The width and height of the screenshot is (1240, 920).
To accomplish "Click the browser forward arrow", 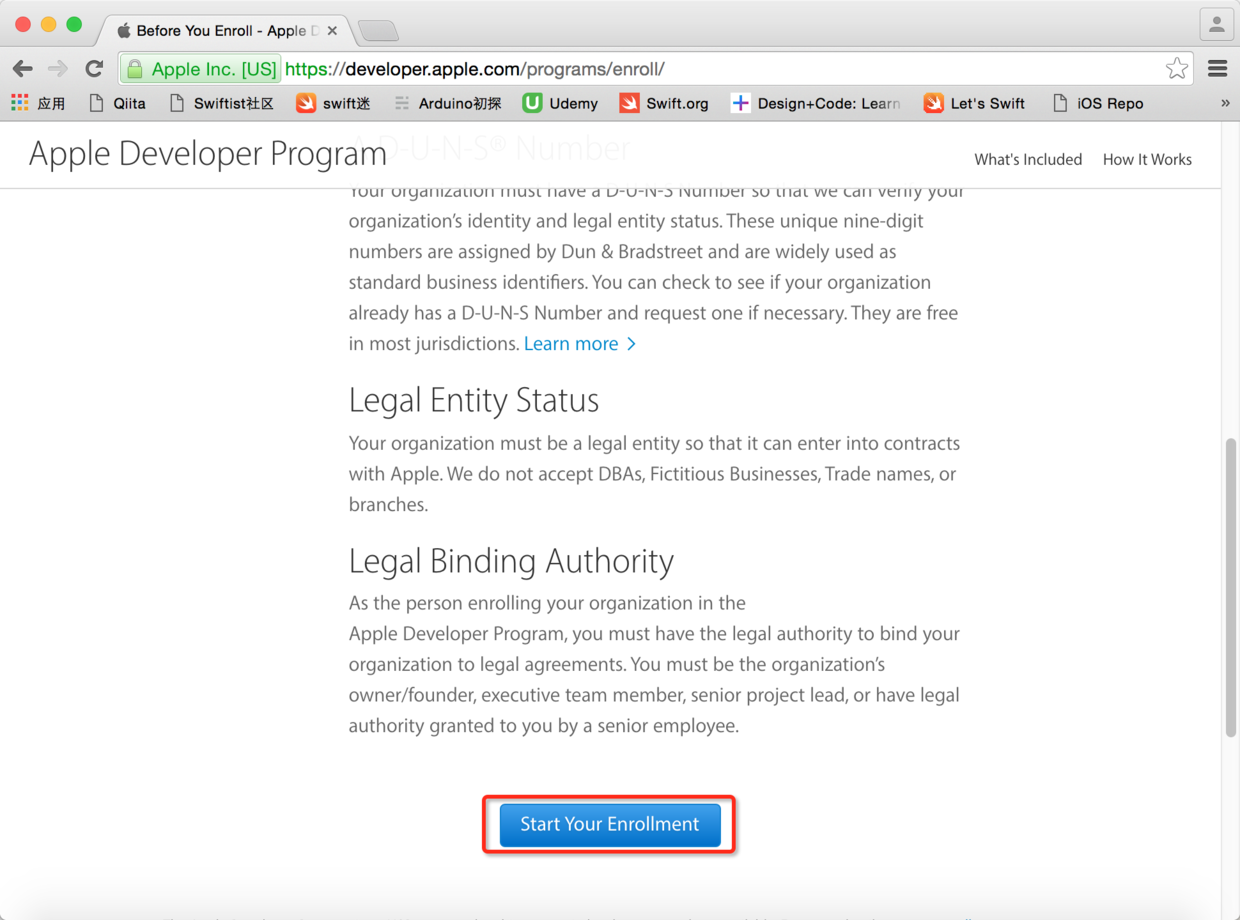I will (x=58, y=69).
